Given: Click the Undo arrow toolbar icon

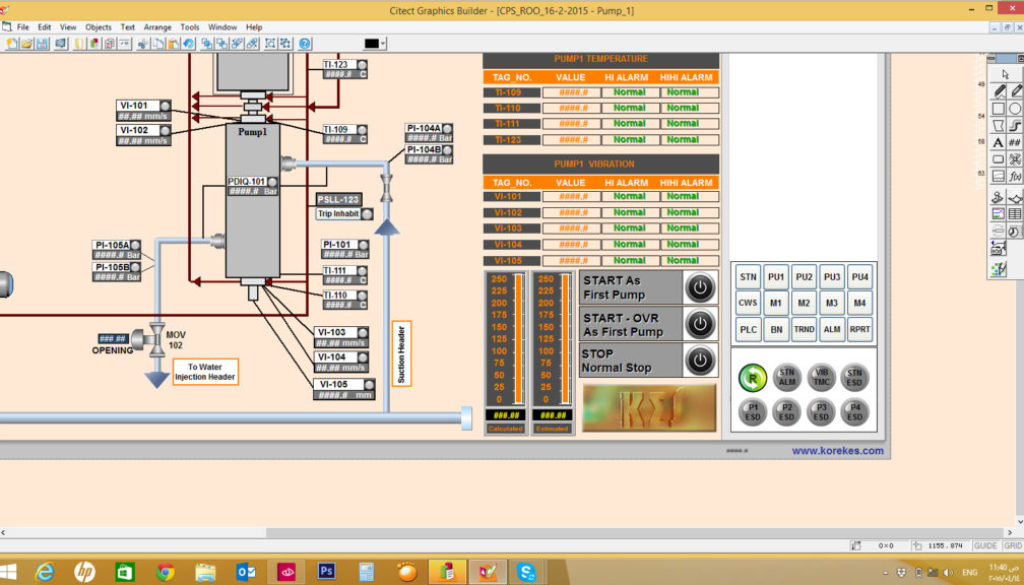Looking at the screenshot, I should click(189, 44).
